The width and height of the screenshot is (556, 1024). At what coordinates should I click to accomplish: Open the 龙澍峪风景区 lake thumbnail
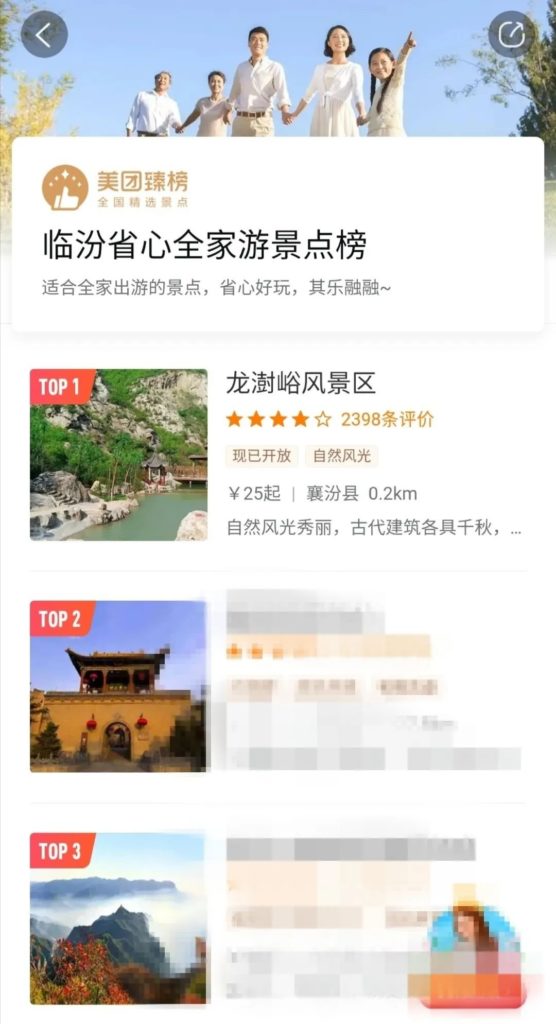pos(119,455)
